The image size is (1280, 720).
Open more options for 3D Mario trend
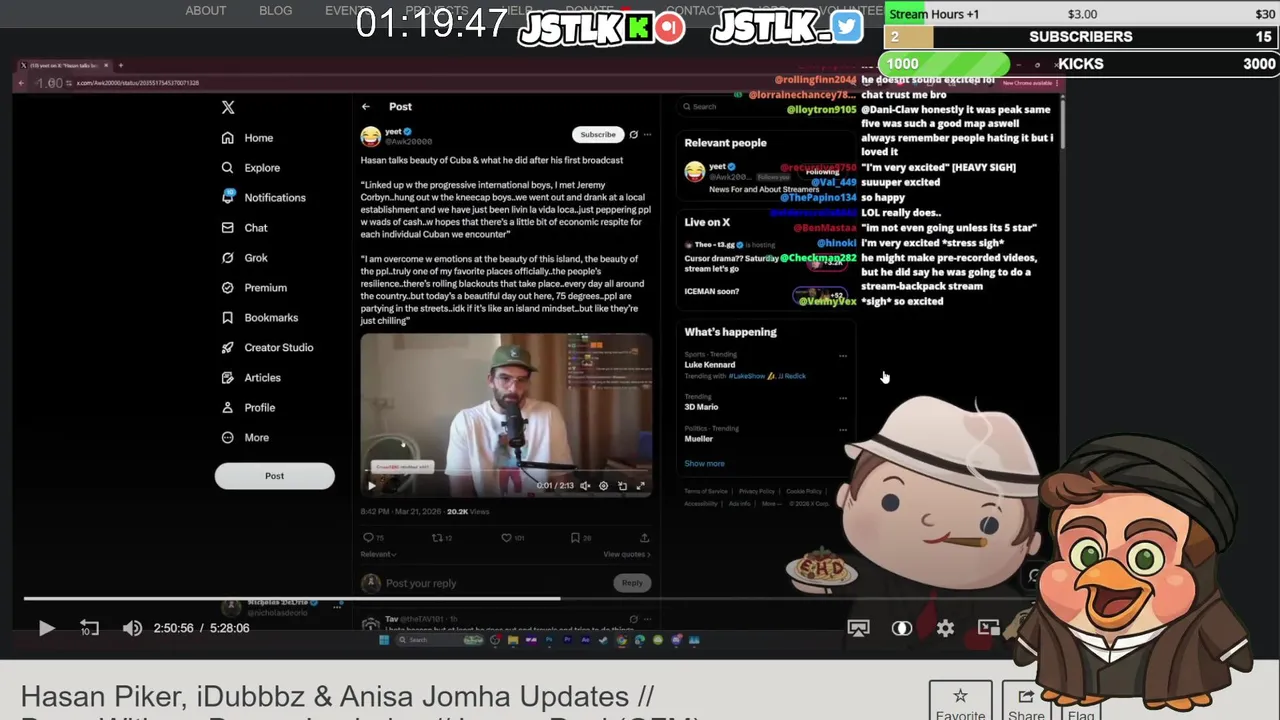point(843,398)
